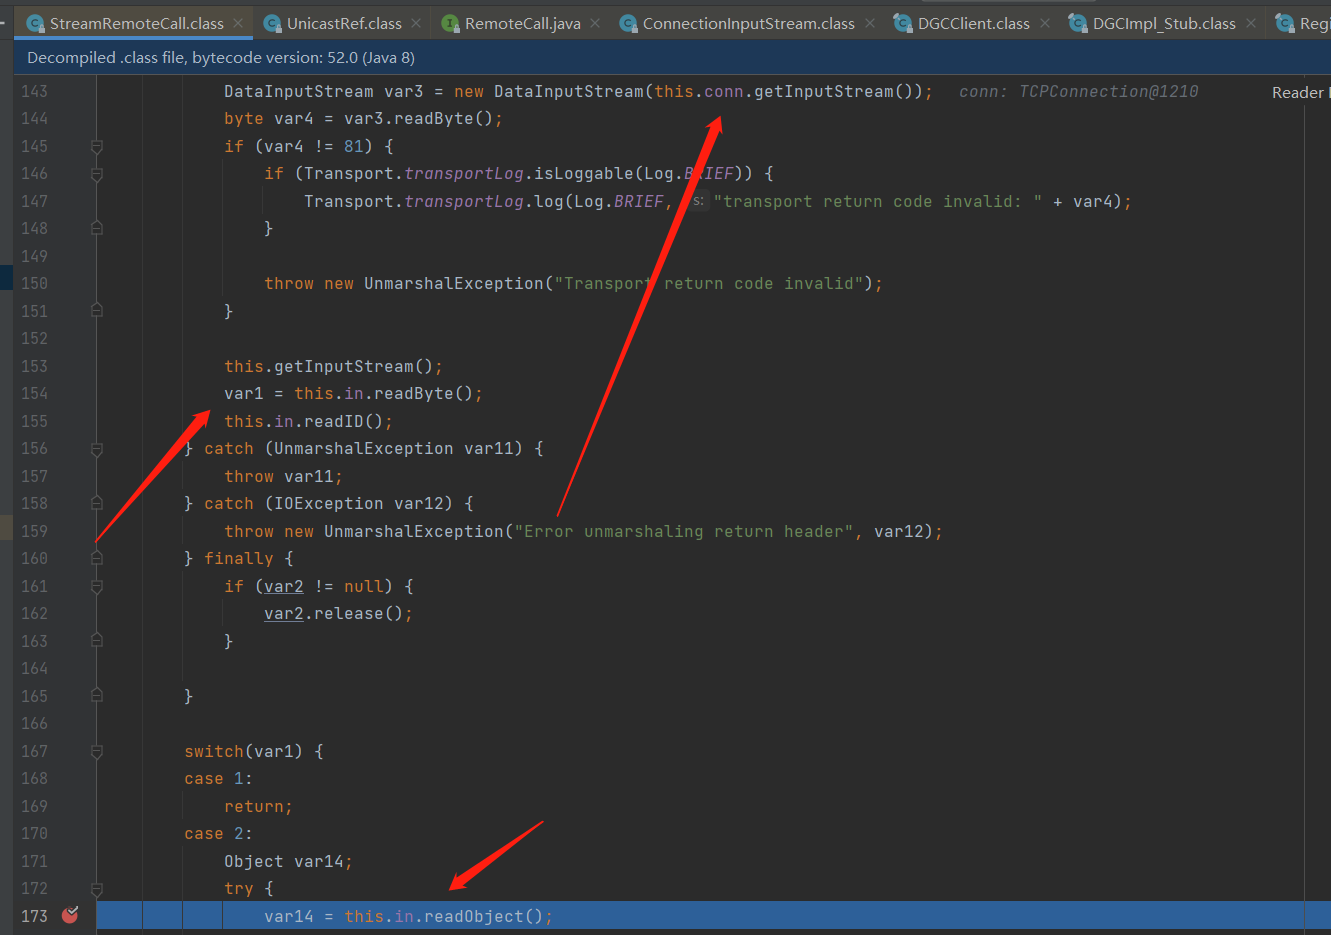
Task: Close the DGCImpl_Stub.class tab
Action: point(1251,23)
